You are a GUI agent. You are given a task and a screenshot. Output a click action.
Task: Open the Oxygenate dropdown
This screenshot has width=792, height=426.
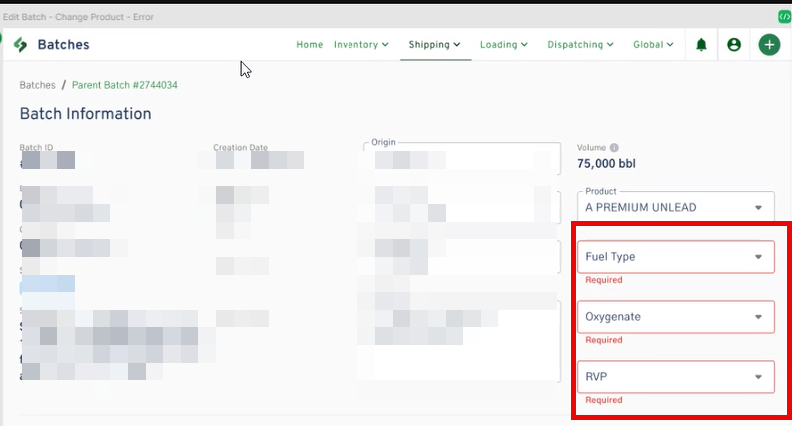click(675, 317)
